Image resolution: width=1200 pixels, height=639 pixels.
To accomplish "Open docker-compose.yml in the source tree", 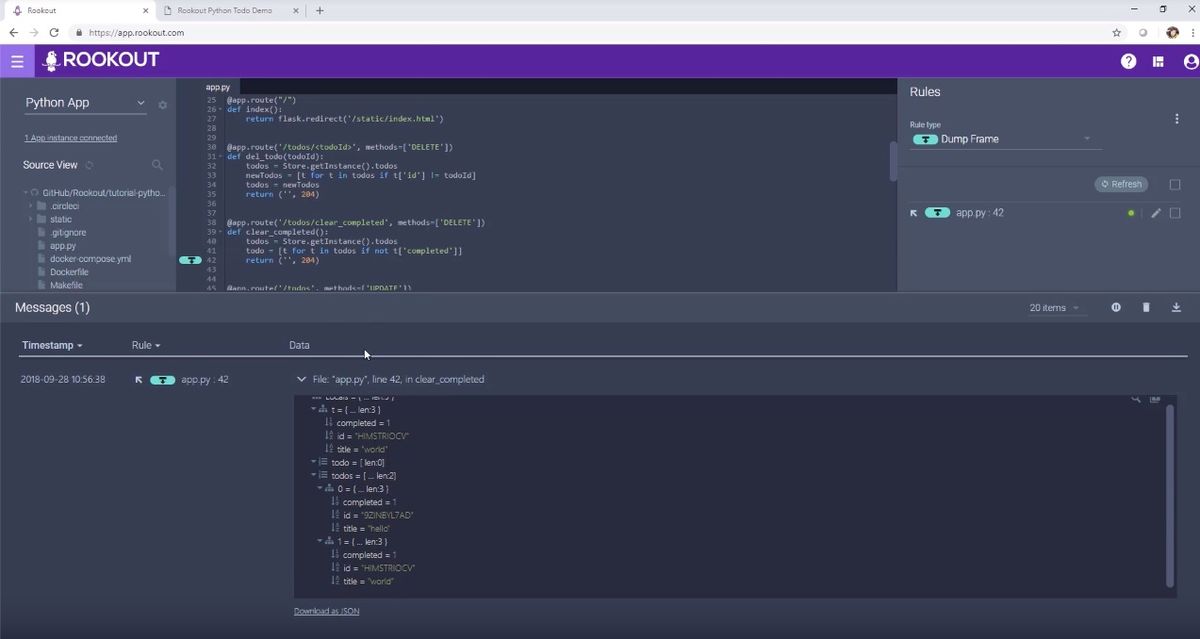I will pos(90,258).
